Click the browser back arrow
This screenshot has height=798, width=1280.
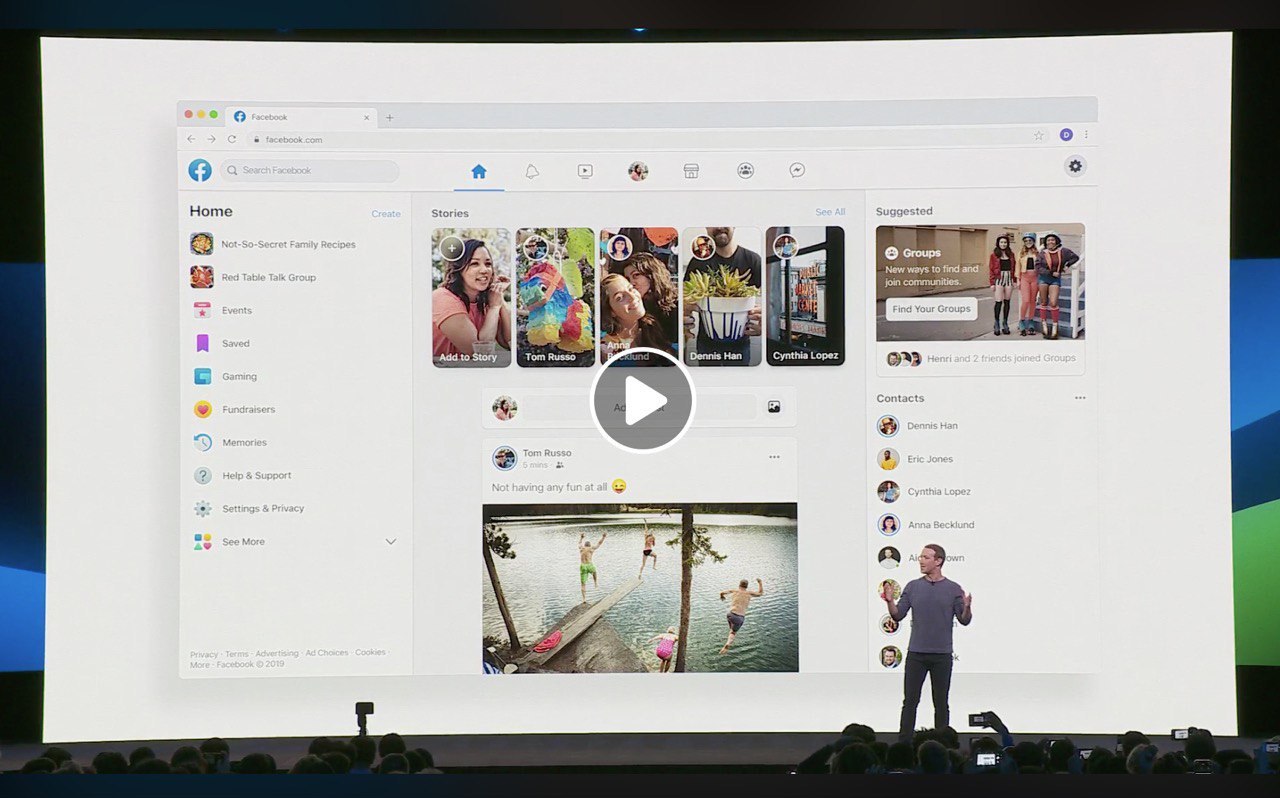[191, 139]
